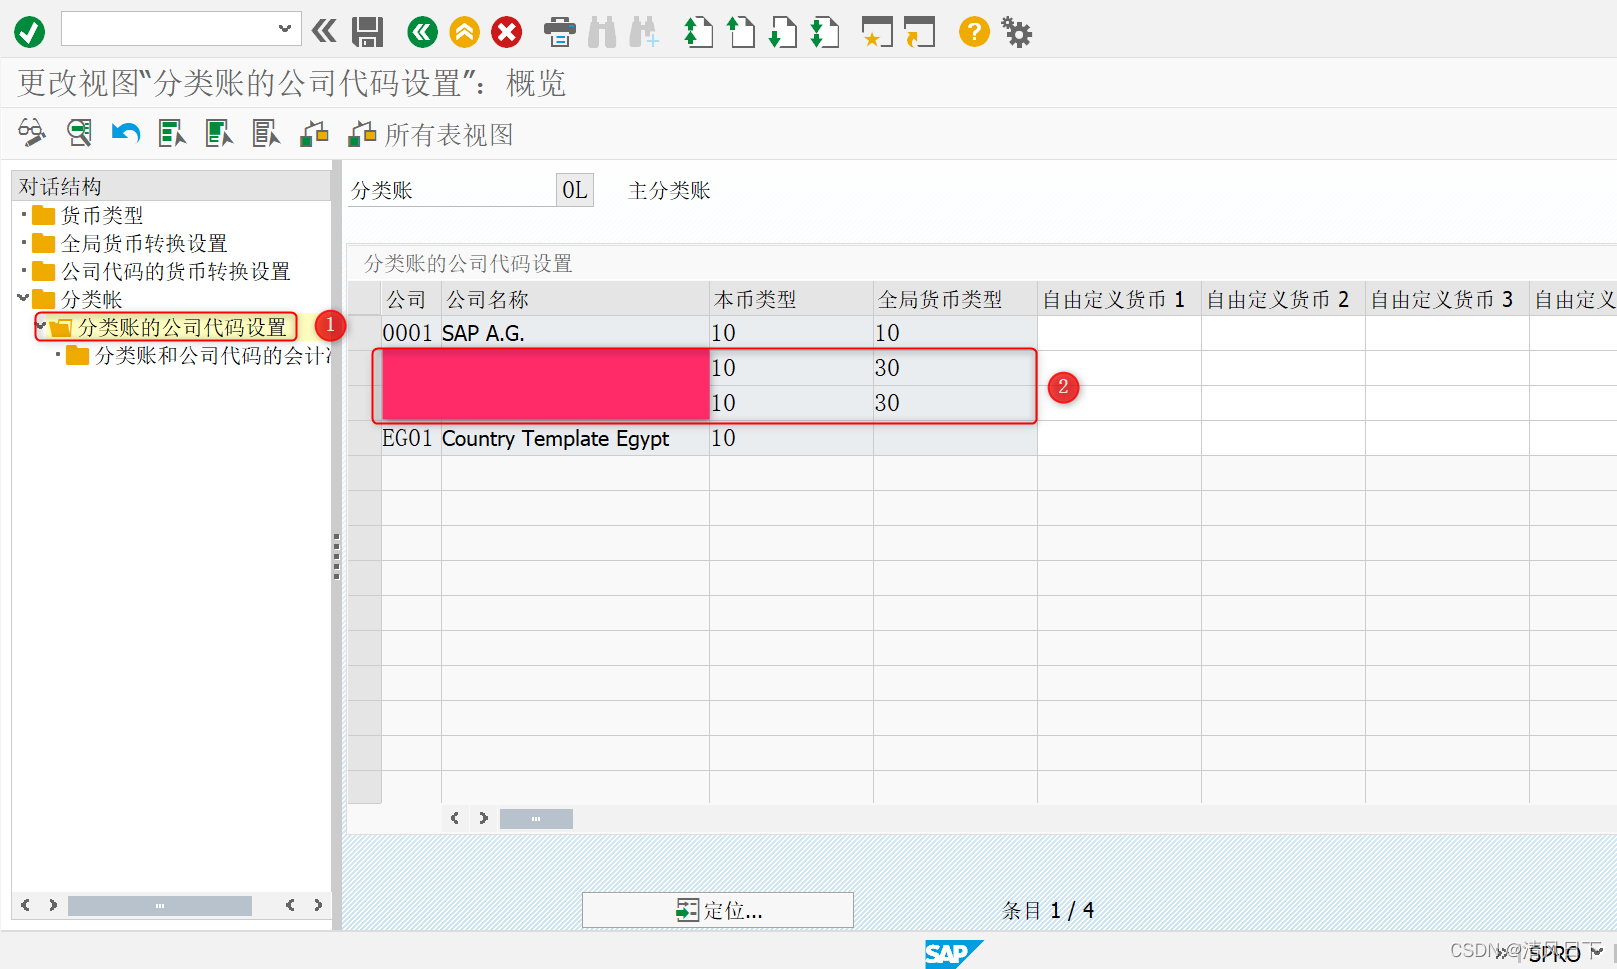Click the 分类账 field value 0L

pyautogui.click(x=574, y=190)
